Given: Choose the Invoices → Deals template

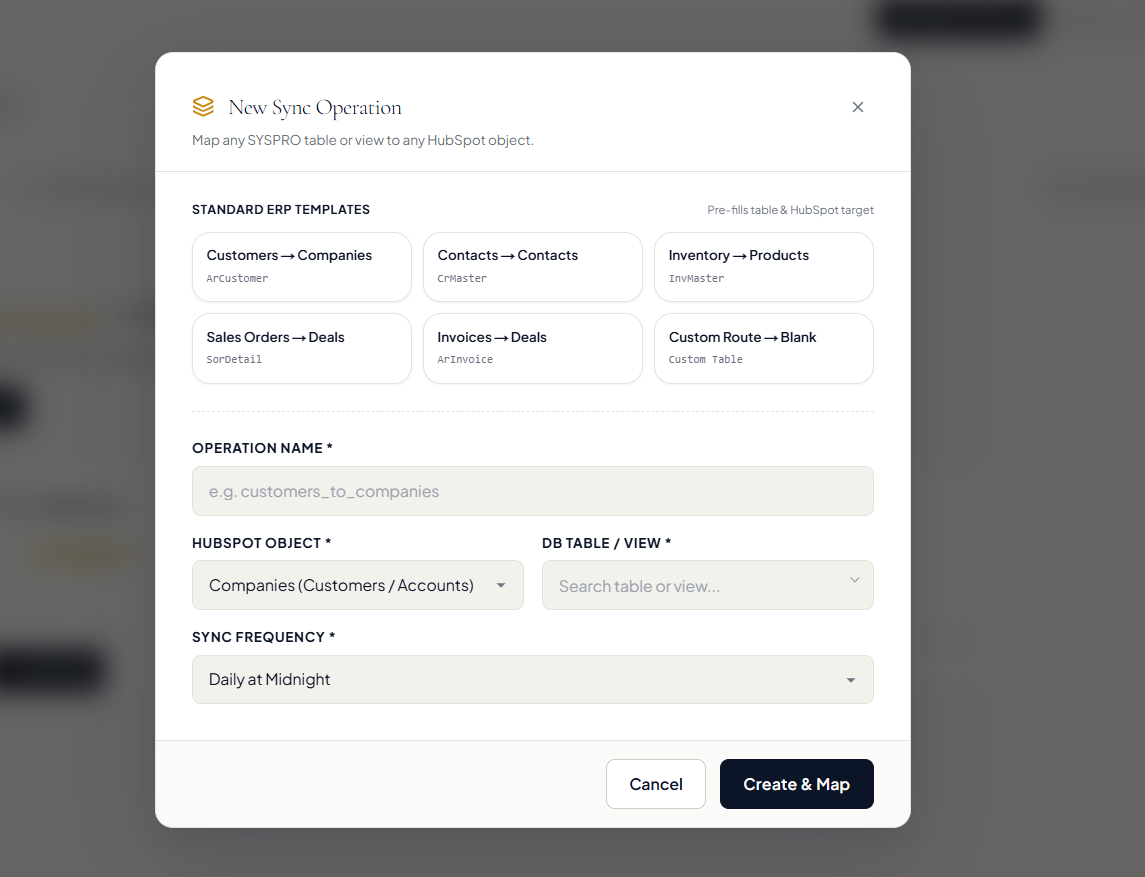Looking at the screenshot, I should tap(532, 348).
